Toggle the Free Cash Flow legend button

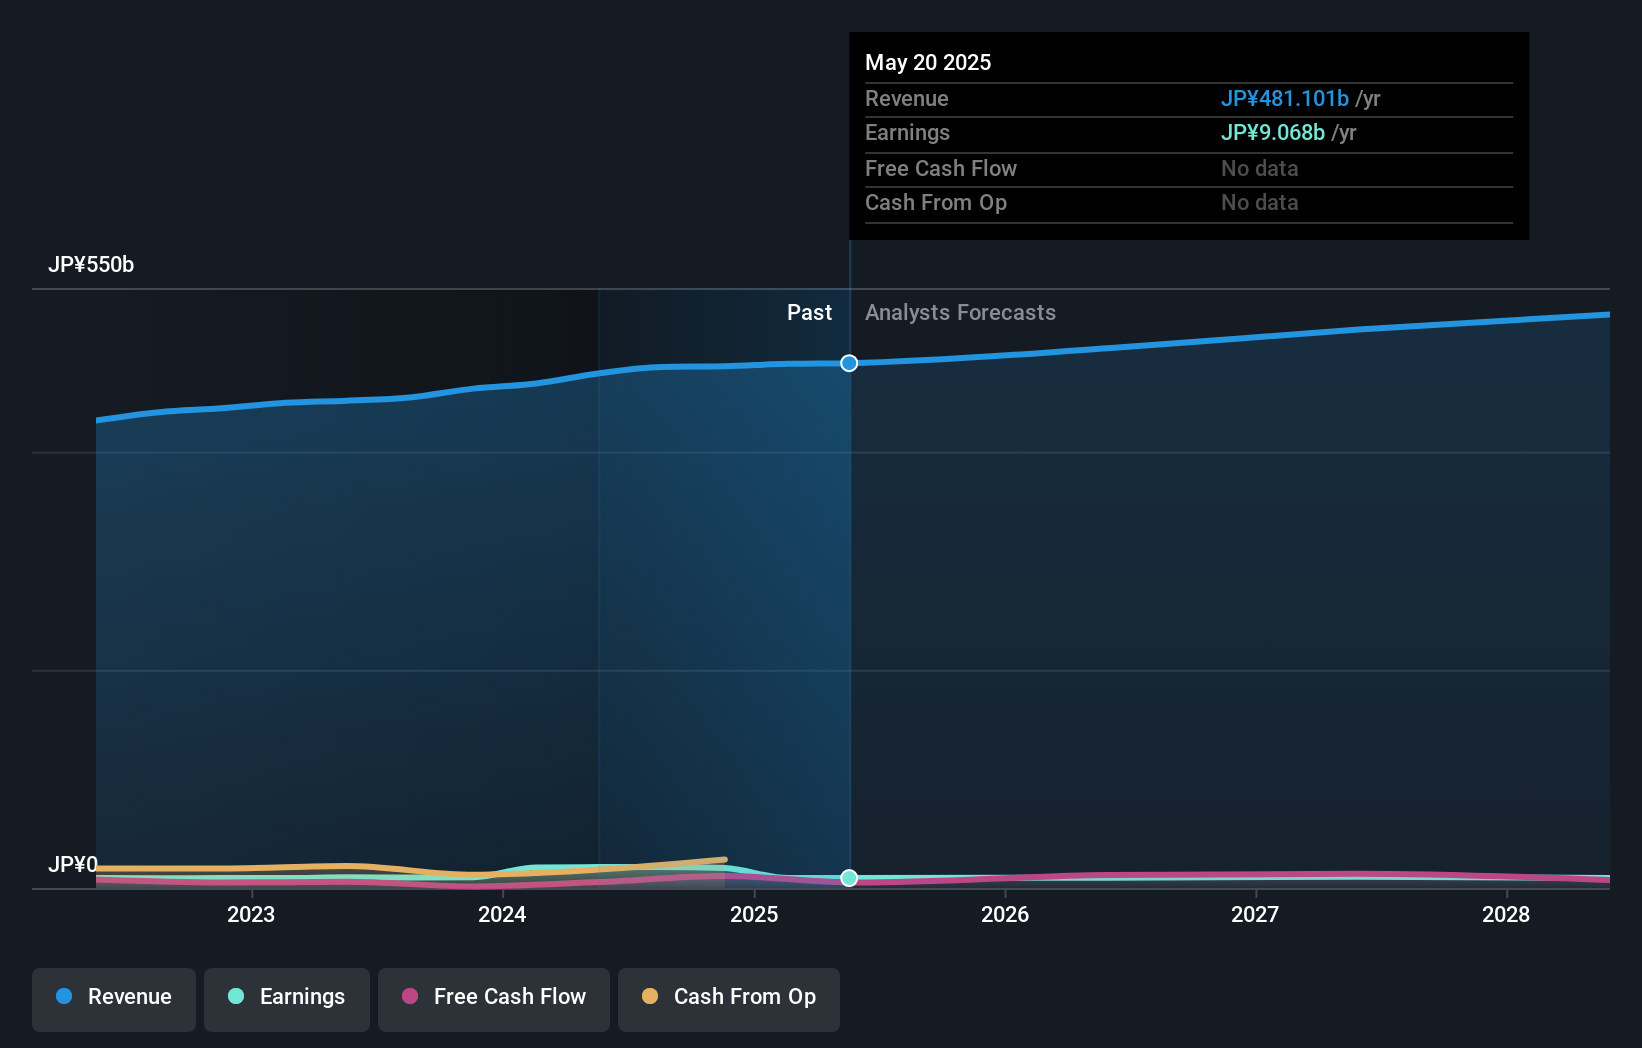click(x=494, y=999)
